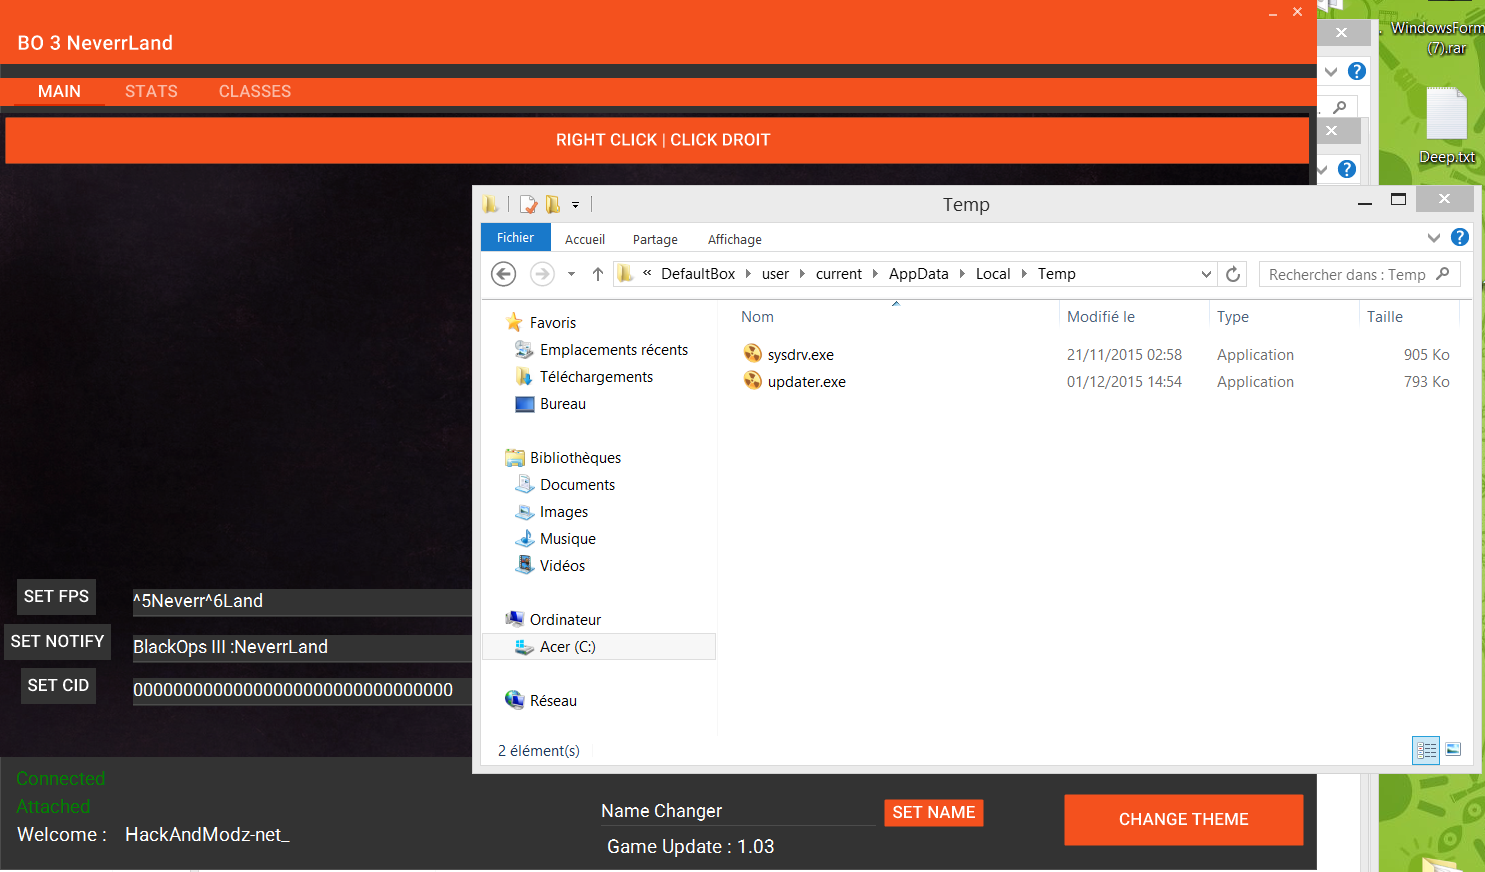Open Téléchargements in the navigation pane
This screenshot has height=872, width=1485.
(x=596, y=376)
